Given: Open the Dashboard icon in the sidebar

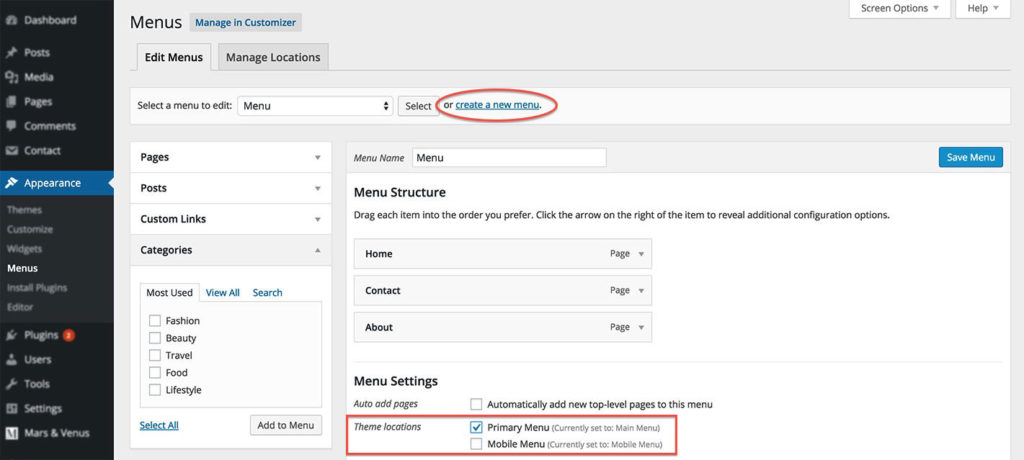Looking at the screenshot, I should pyautogui.click(x=11, y=20).
